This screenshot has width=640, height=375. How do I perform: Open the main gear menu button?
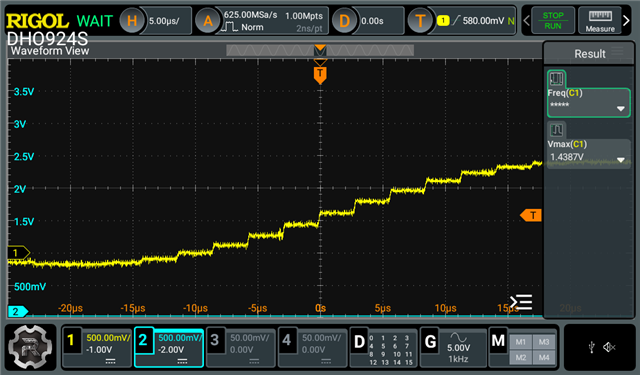point(30,347)
